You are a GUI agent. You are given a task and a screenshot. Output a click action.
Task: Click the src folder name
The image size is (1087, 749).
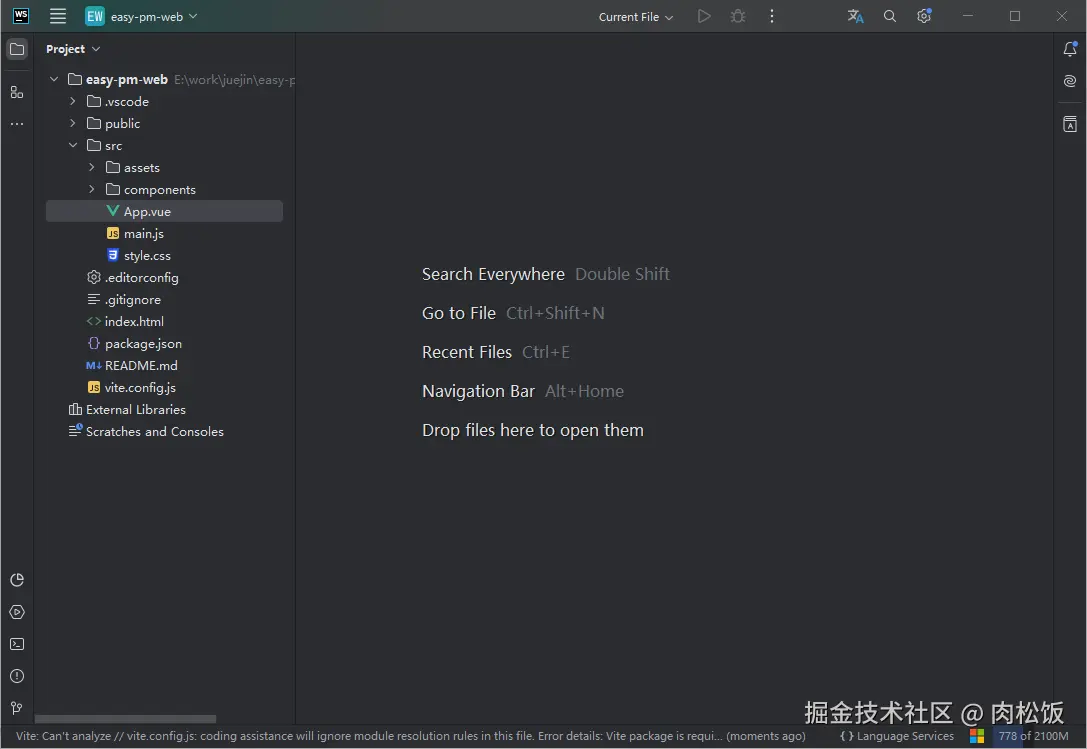[x=114, y=146]
